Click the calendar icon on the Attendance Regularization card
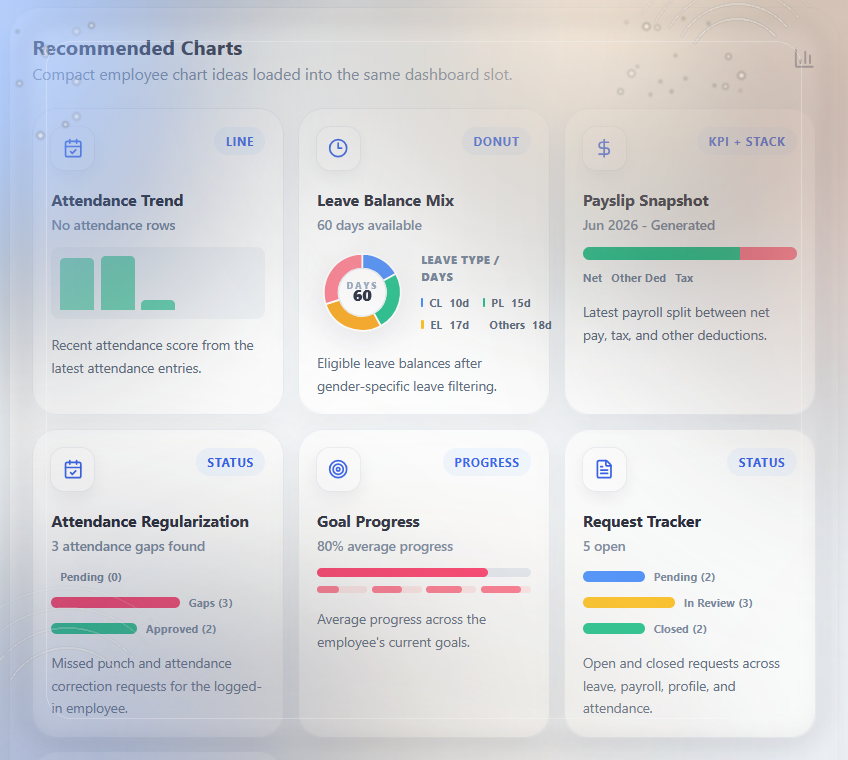The width and height of the screenshot is (848, 760). pos(73,469)
